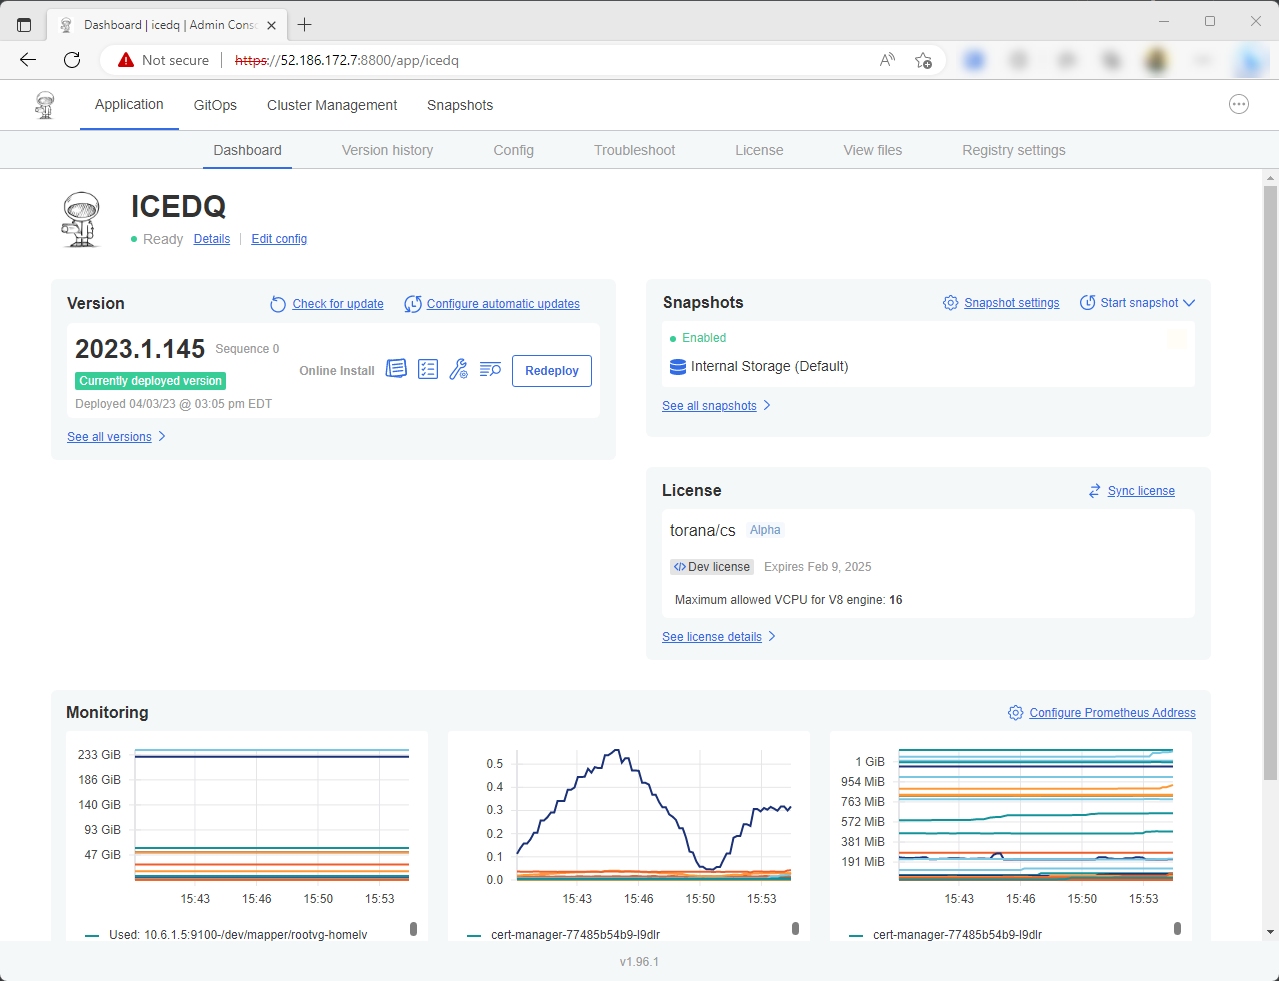Click Configure Prometheus Address link
This screenshot has width=1279, height=981.
point(1112,713)
